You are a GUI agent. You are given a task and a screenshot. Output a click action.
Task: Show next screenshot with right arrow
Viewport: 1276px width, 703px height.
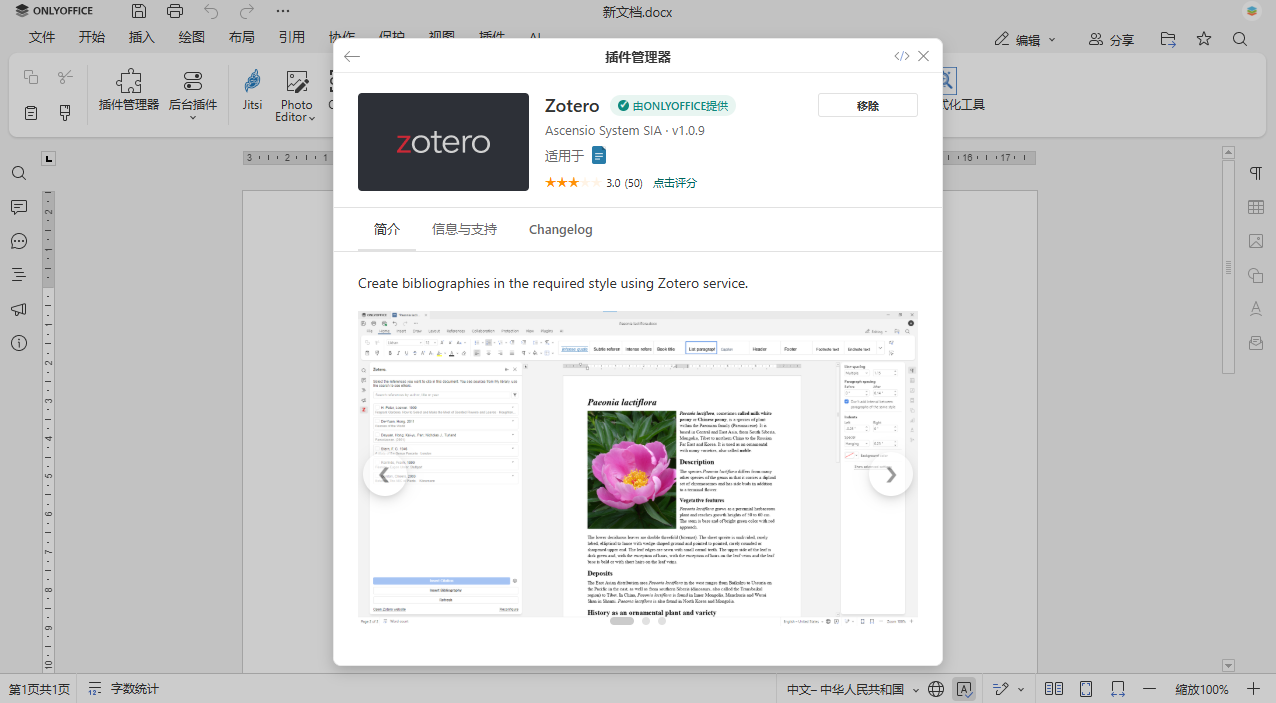click(x=891, y=474)
